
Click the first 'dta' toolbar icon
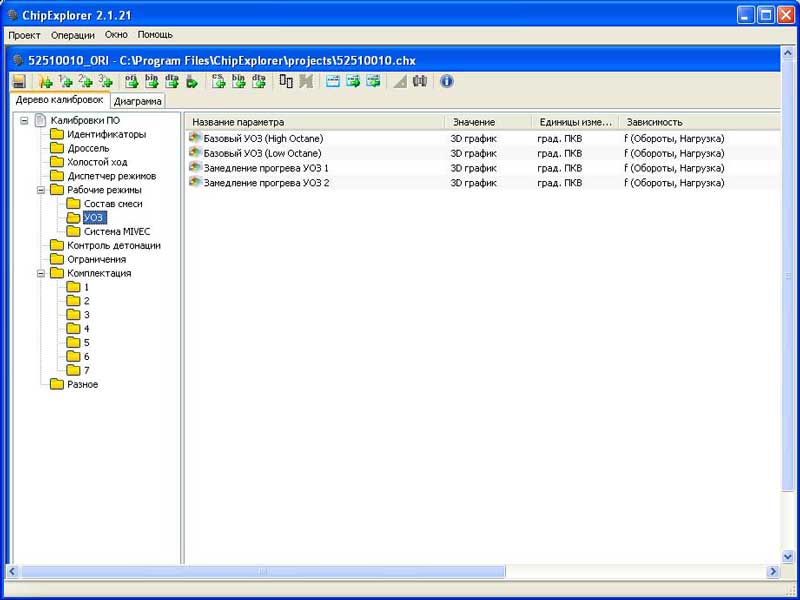click(x=171, y=81)
